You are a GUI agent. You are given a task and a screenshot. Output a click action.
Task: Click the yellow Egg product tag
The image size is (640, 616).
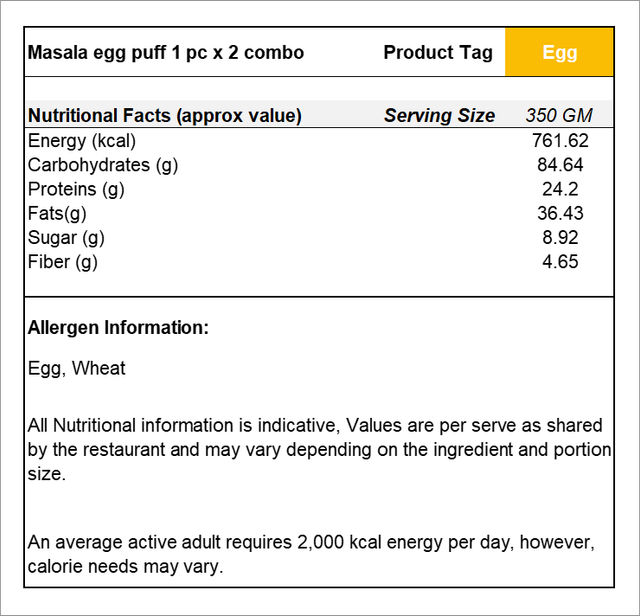pos(559,52)
